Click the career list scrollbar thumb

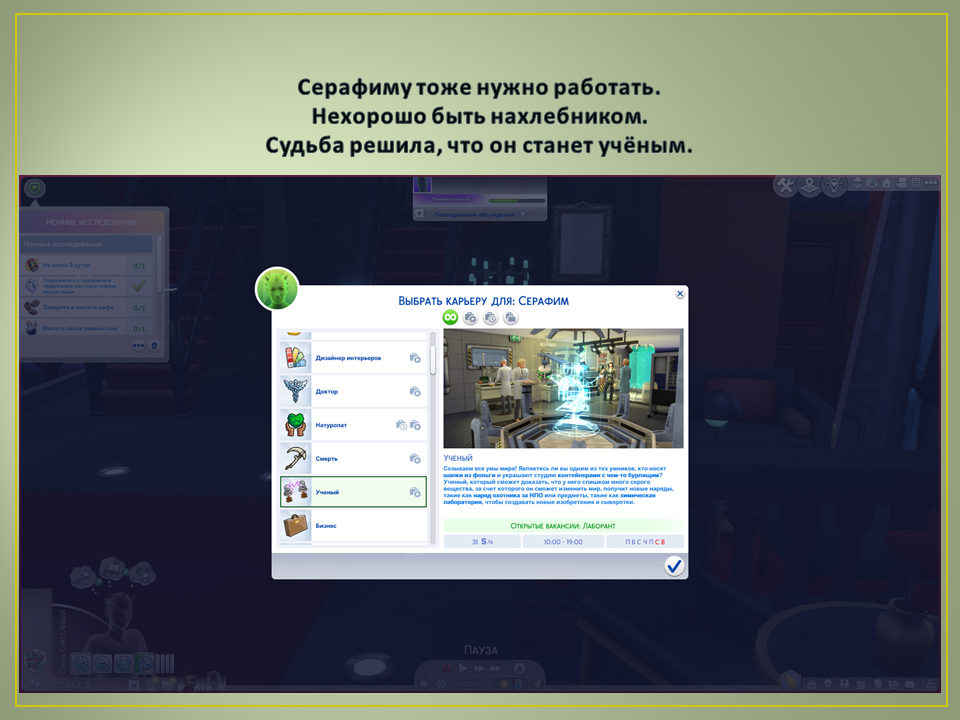click(433, 360)
